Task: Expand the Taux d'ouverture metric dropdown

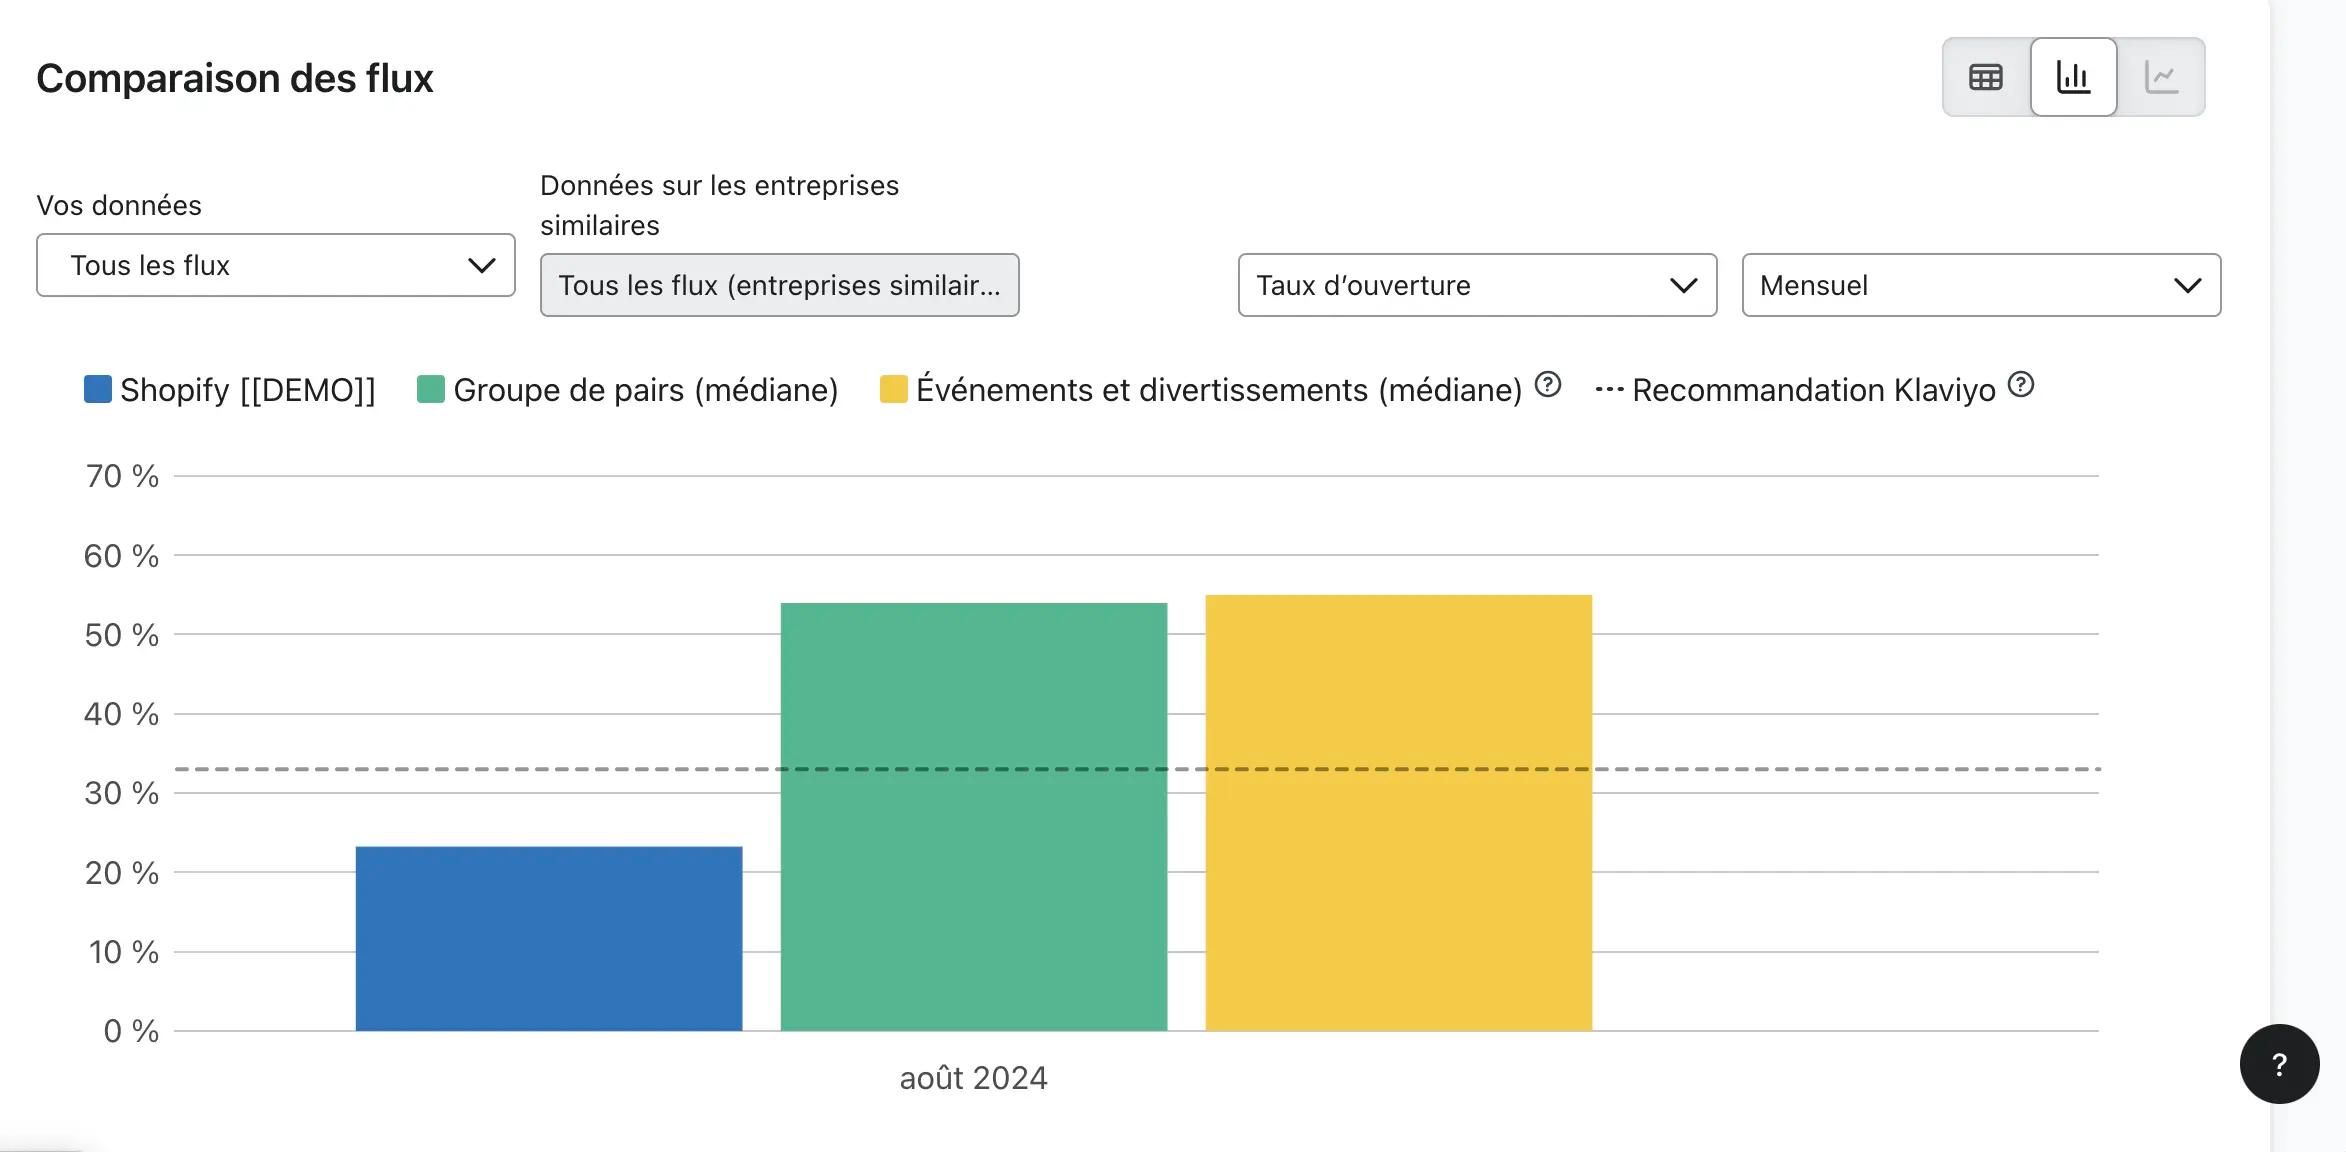Action: coord(1477,285)
